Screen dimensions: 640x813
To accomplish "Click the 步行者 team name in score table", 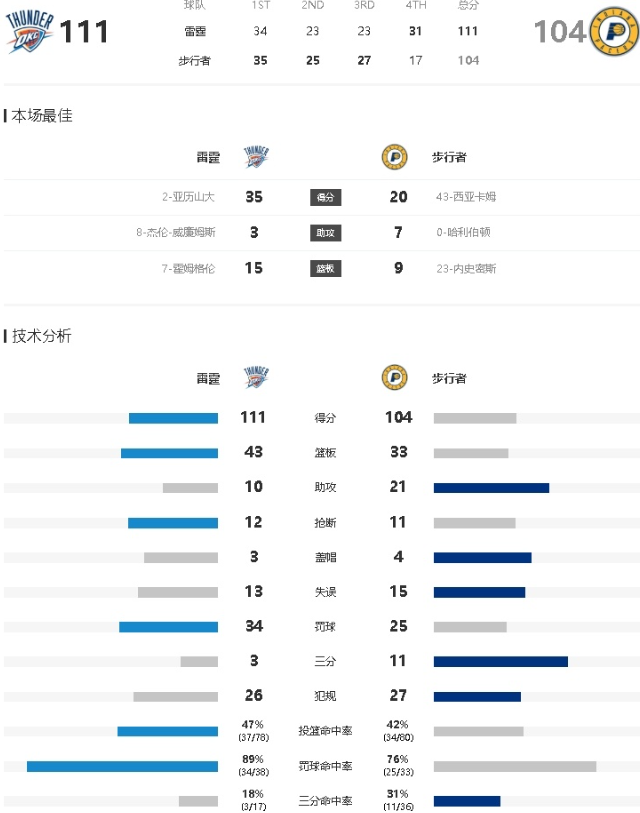I will pos(195,61).
